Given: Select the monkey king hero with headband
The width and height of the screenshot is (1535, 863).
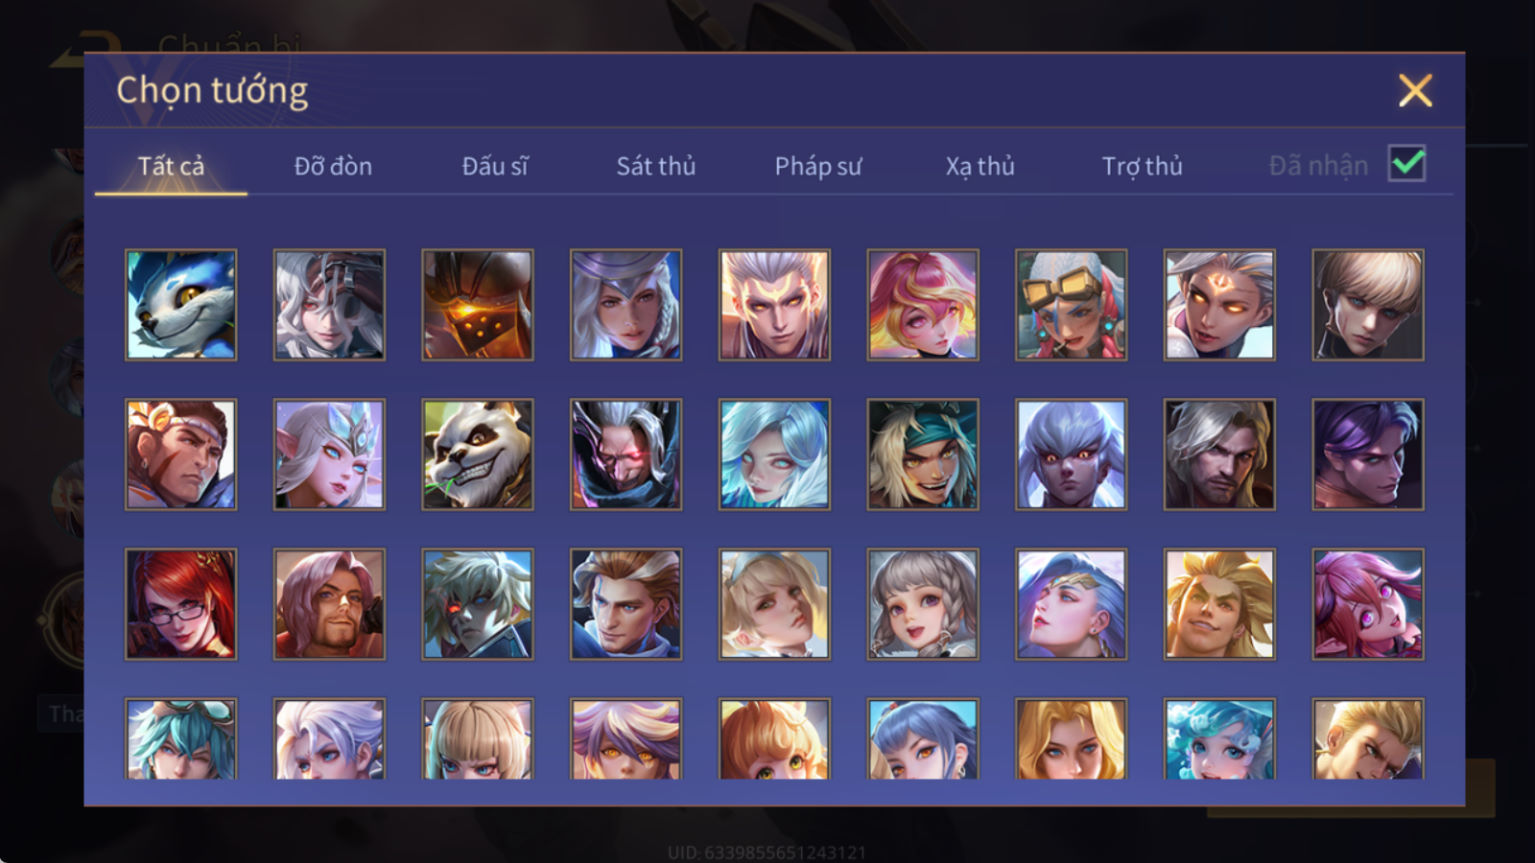Looking at the screenshot, I should coord(181,455).
